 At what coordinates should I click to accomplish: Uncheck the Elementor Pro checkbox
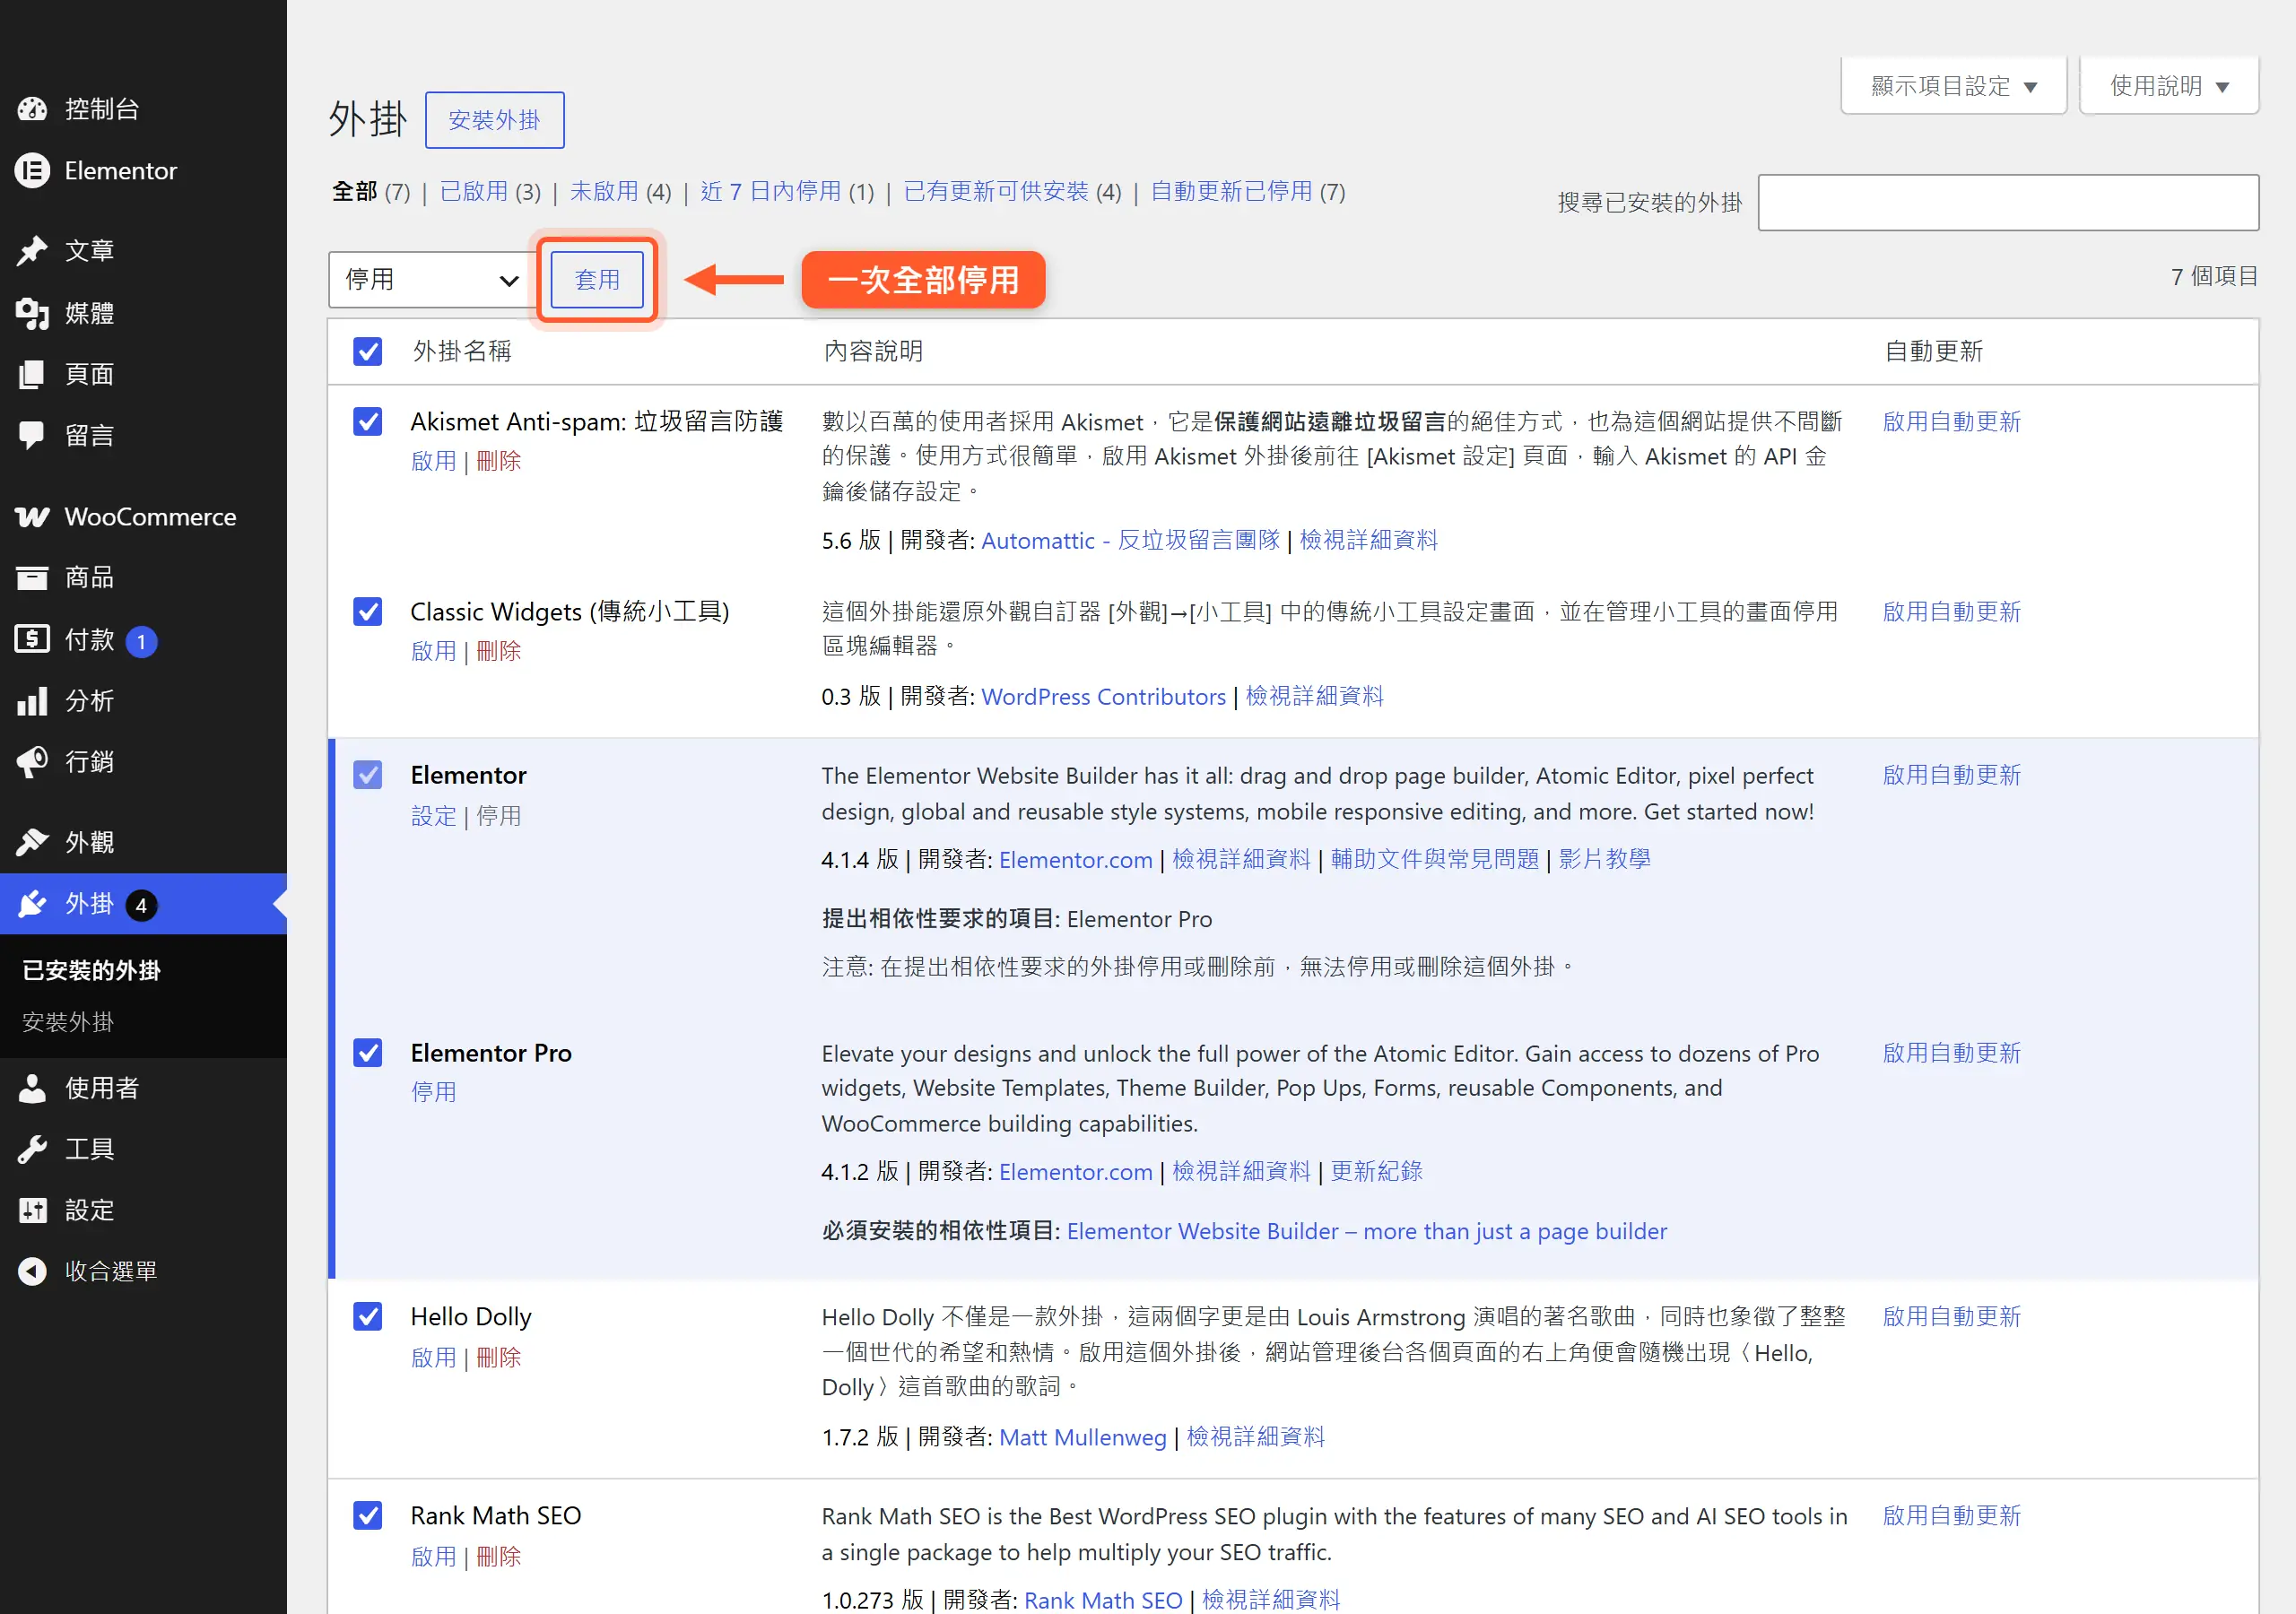(368, 1052)
